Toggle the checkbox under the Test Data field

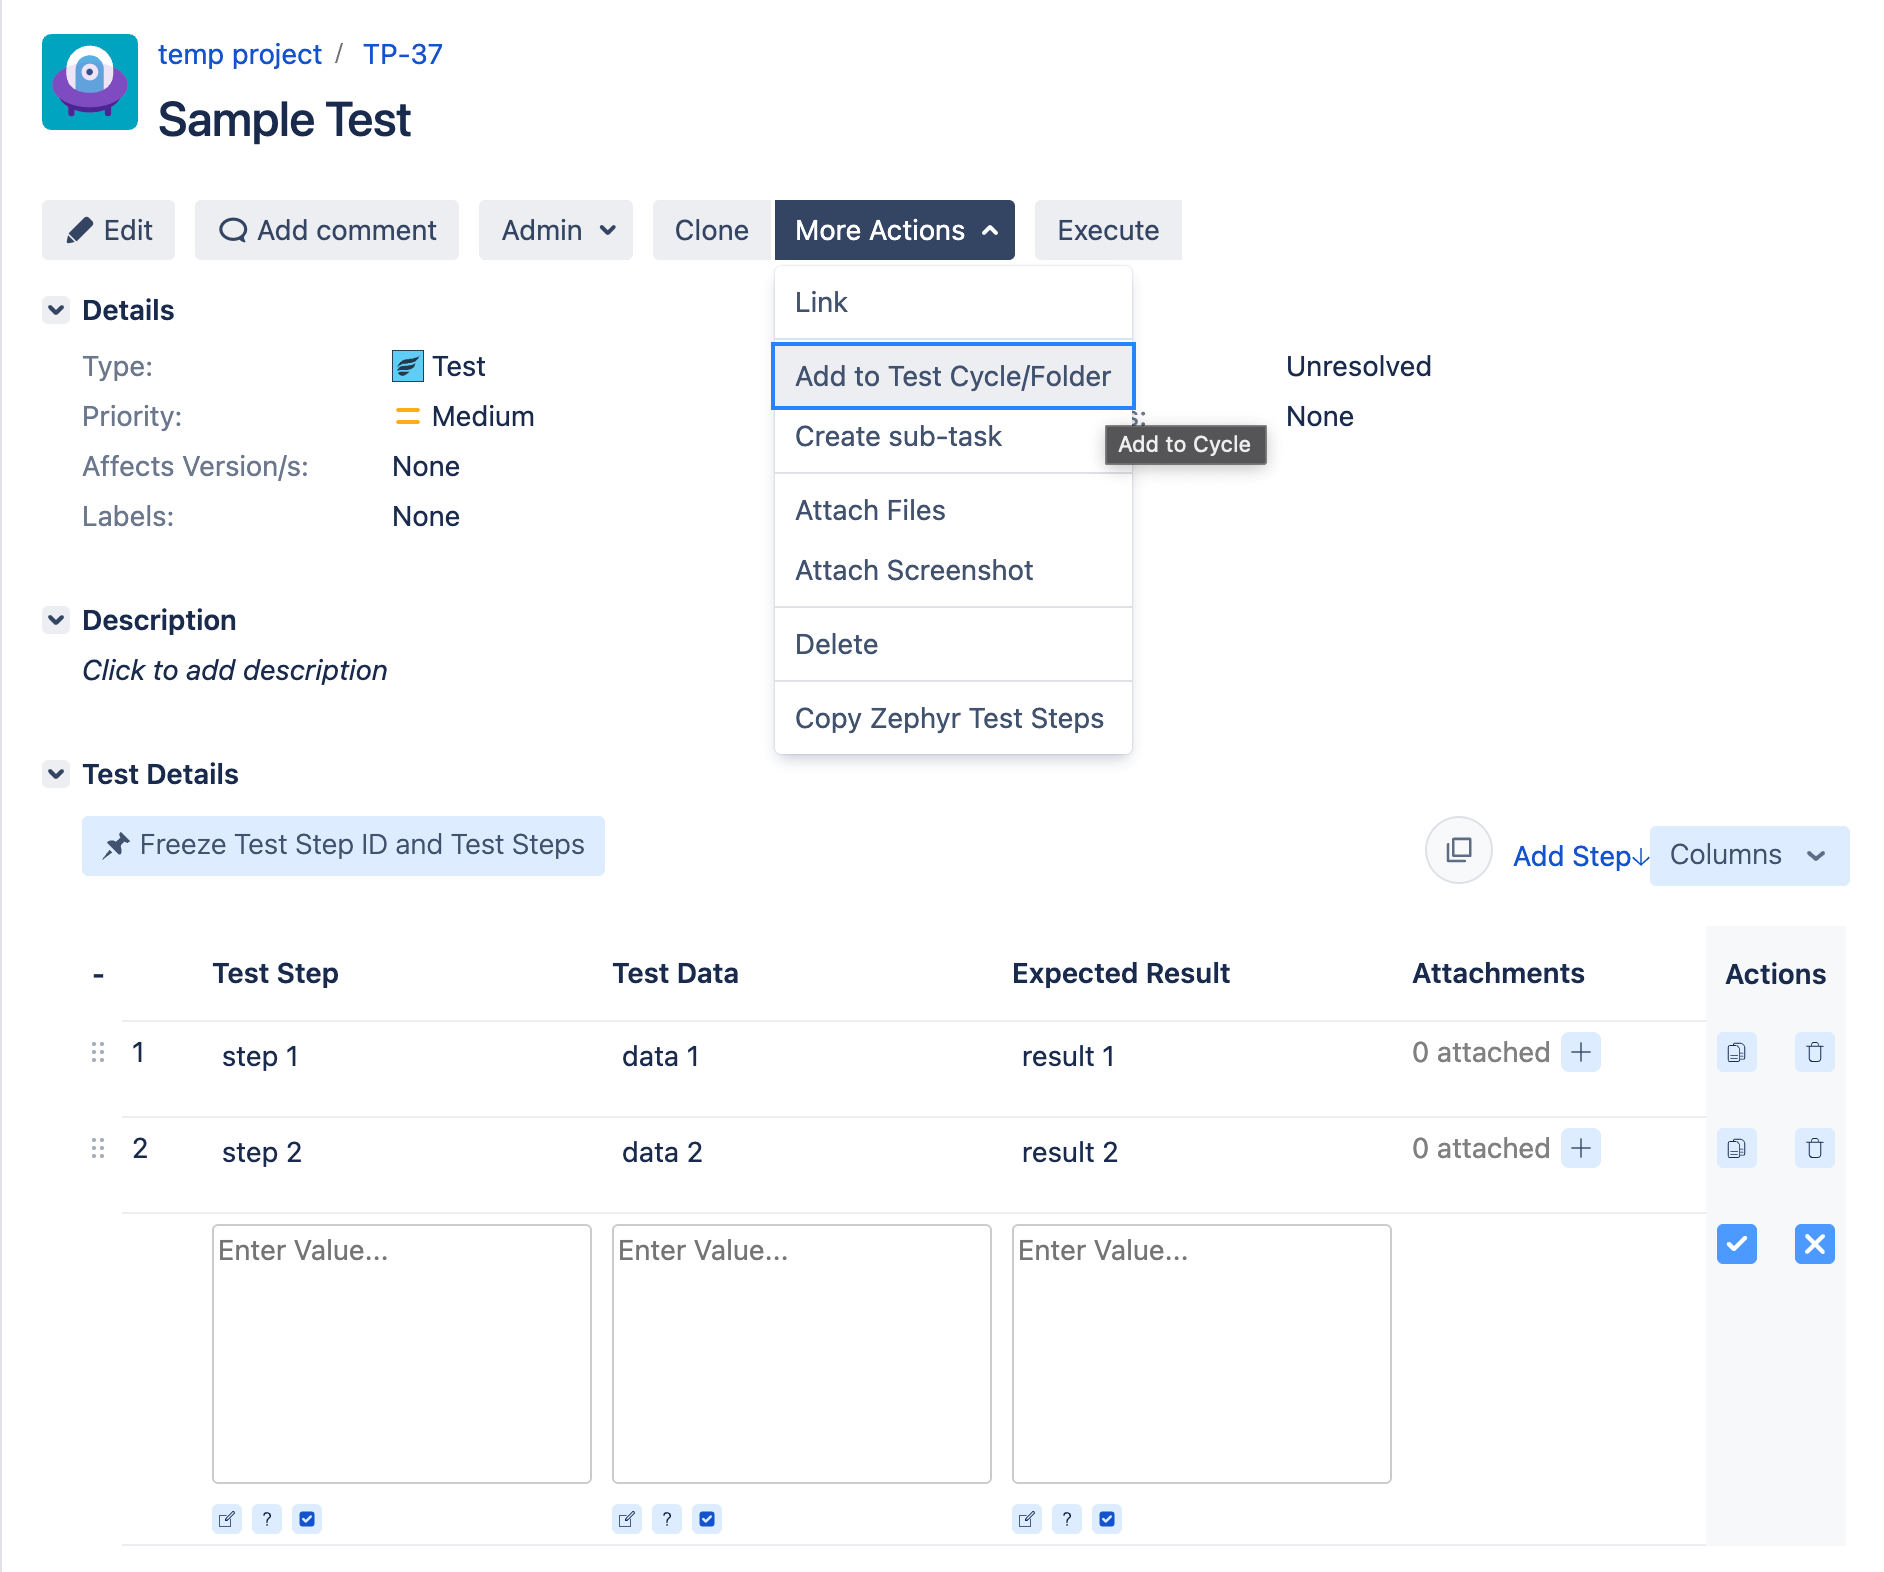[x=706, y=1518]
